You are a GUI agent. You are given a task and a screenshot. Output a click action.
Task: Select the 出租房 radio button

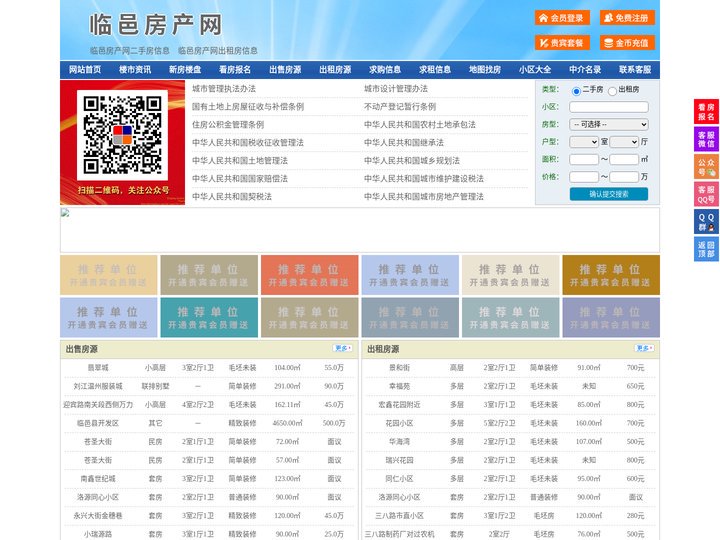(612, 91)
